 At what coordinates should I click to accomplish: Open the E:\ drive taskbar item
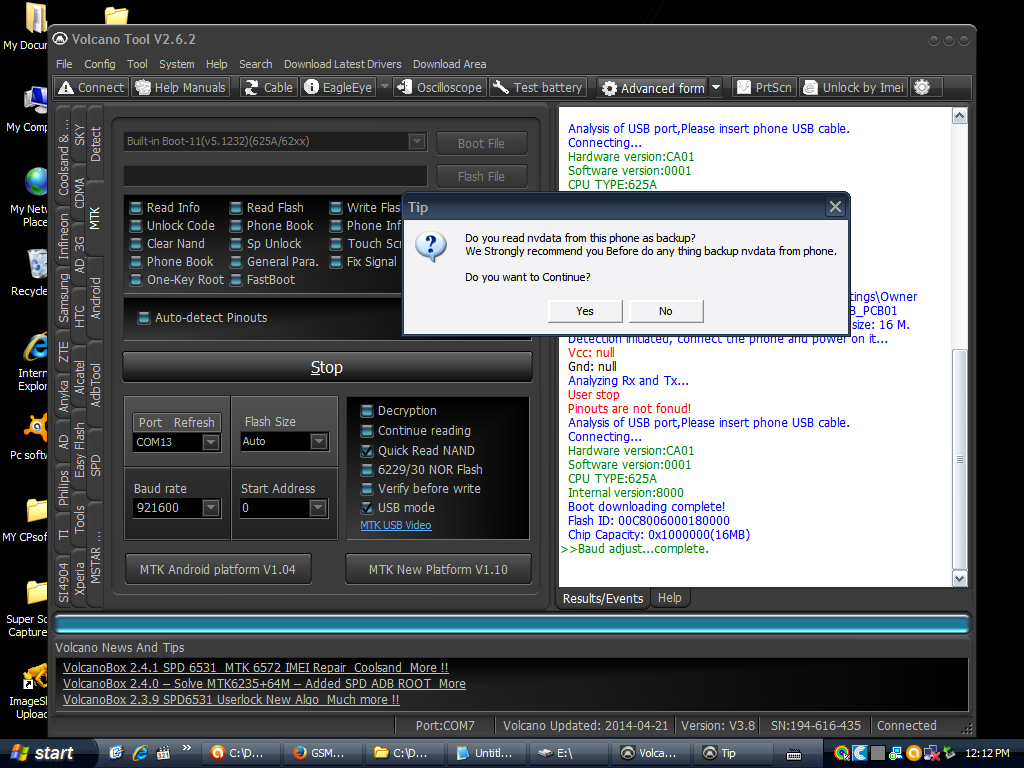(x=567, y=753)
